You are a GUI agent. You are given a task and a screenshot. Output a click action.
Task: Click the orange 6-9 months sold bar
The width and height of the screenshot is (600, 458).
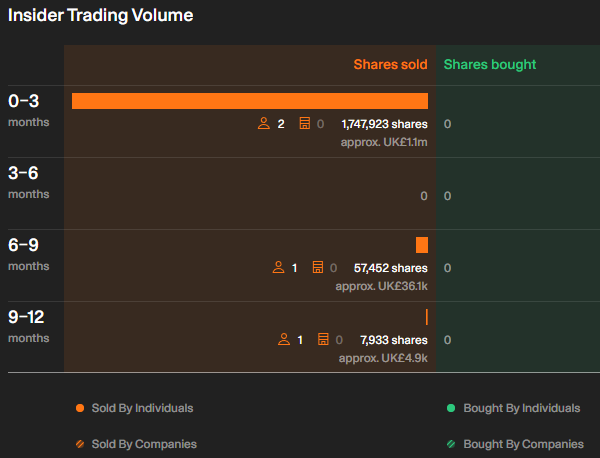point(422,245)
